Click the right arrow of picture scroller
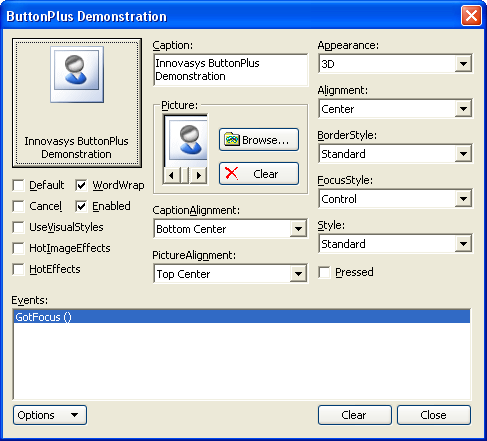 coord(199,175)
